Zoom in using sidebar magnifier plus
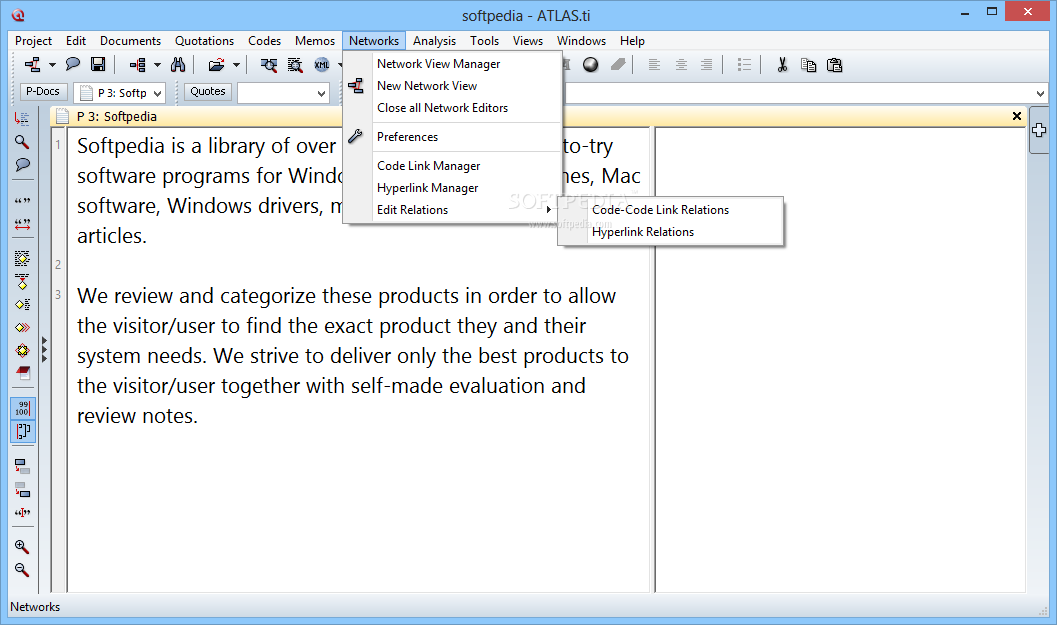The height and width of the screenshot is (625, 1057). (22, 547)
